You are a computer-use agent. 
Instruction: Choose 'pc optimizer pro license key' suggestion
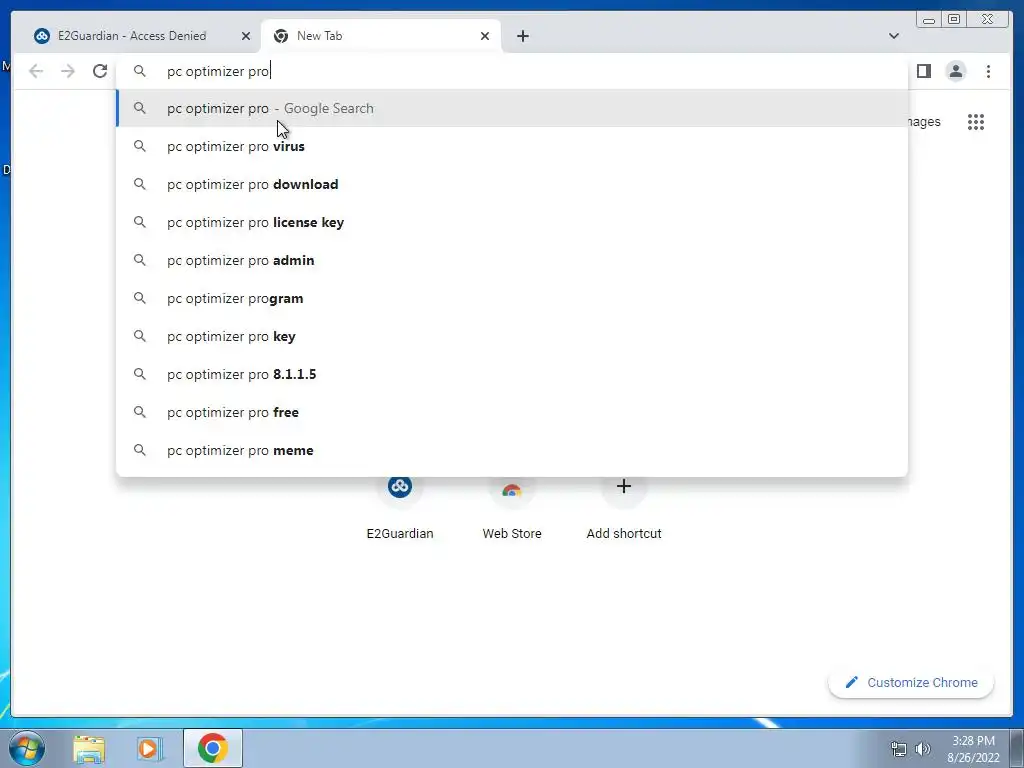pos(512,222)
